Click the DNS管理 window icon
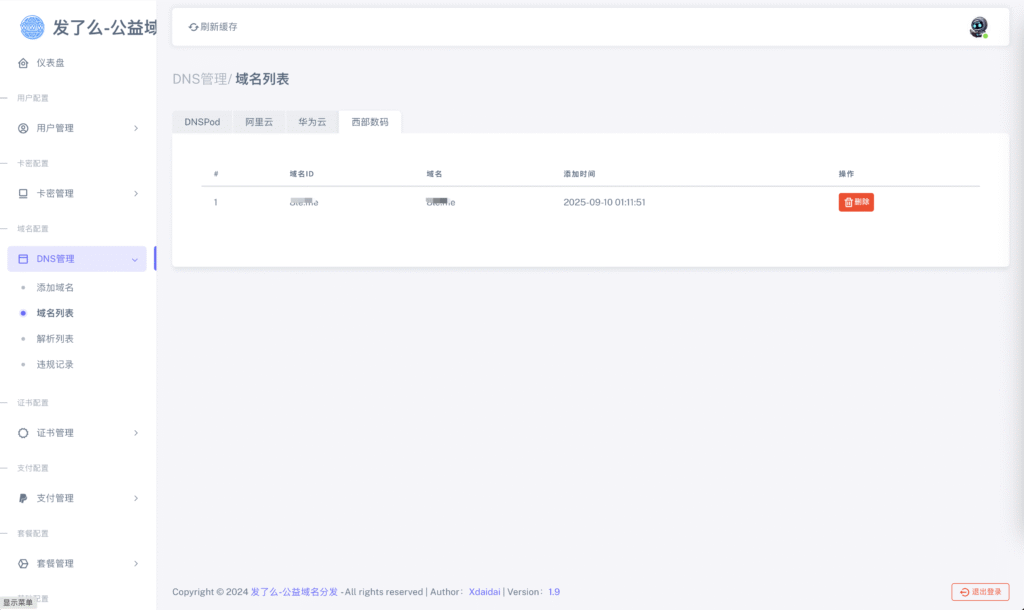The height and width of the screenshot is (610, 1024). tap(23, 259)
